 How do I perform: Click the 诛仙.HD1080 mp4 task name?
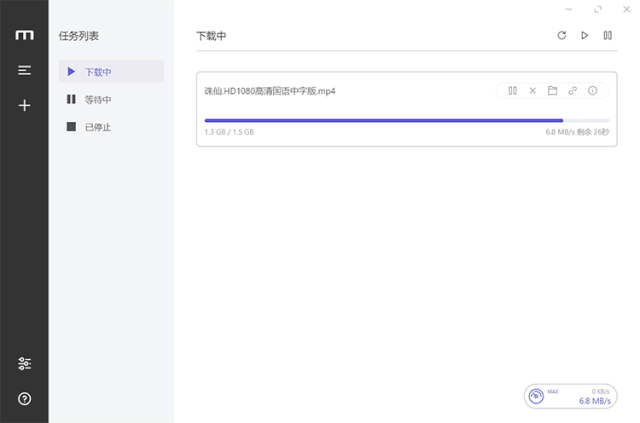pos(270,91)
